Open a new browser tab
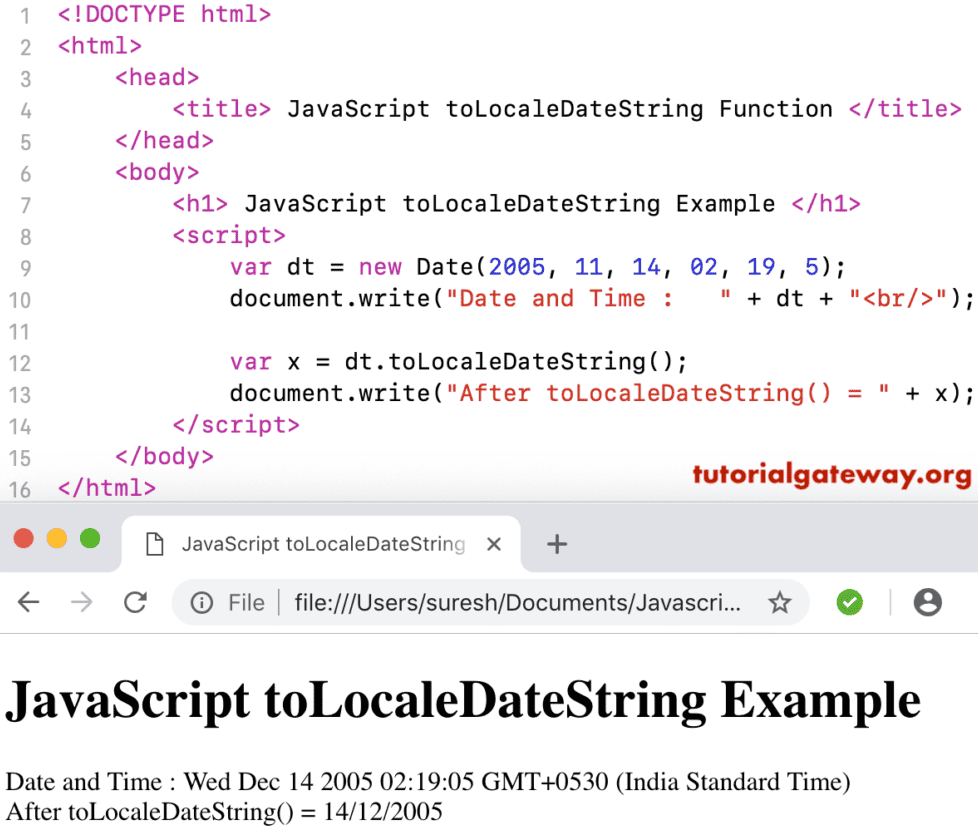The image size is (978, 830). point(557,543)
